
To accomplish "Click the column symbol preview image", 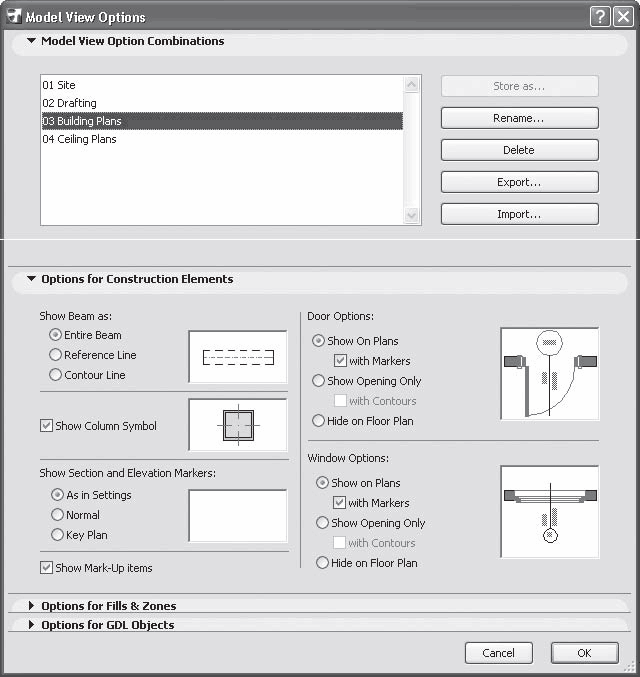I will (237, 424).
